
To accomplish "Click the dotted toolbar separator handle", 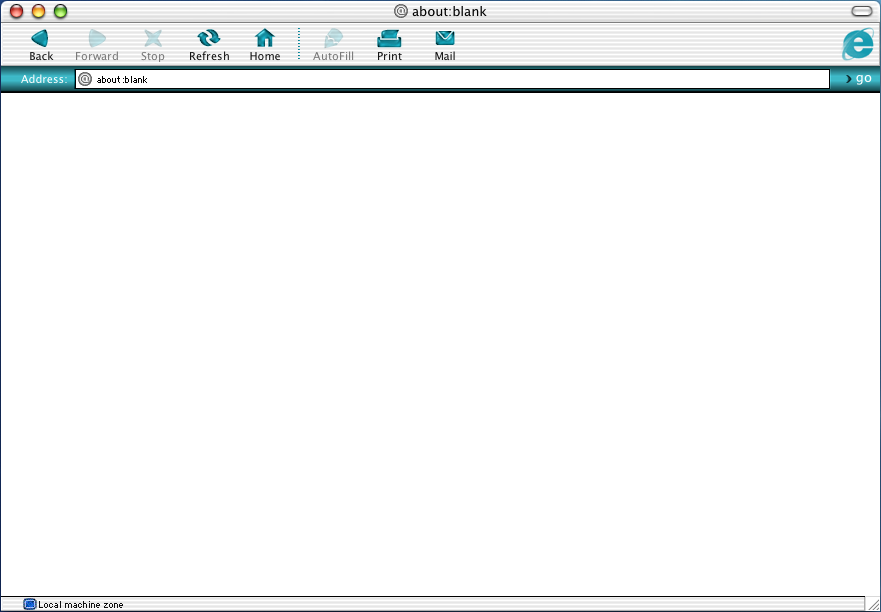I will [299, 44].
